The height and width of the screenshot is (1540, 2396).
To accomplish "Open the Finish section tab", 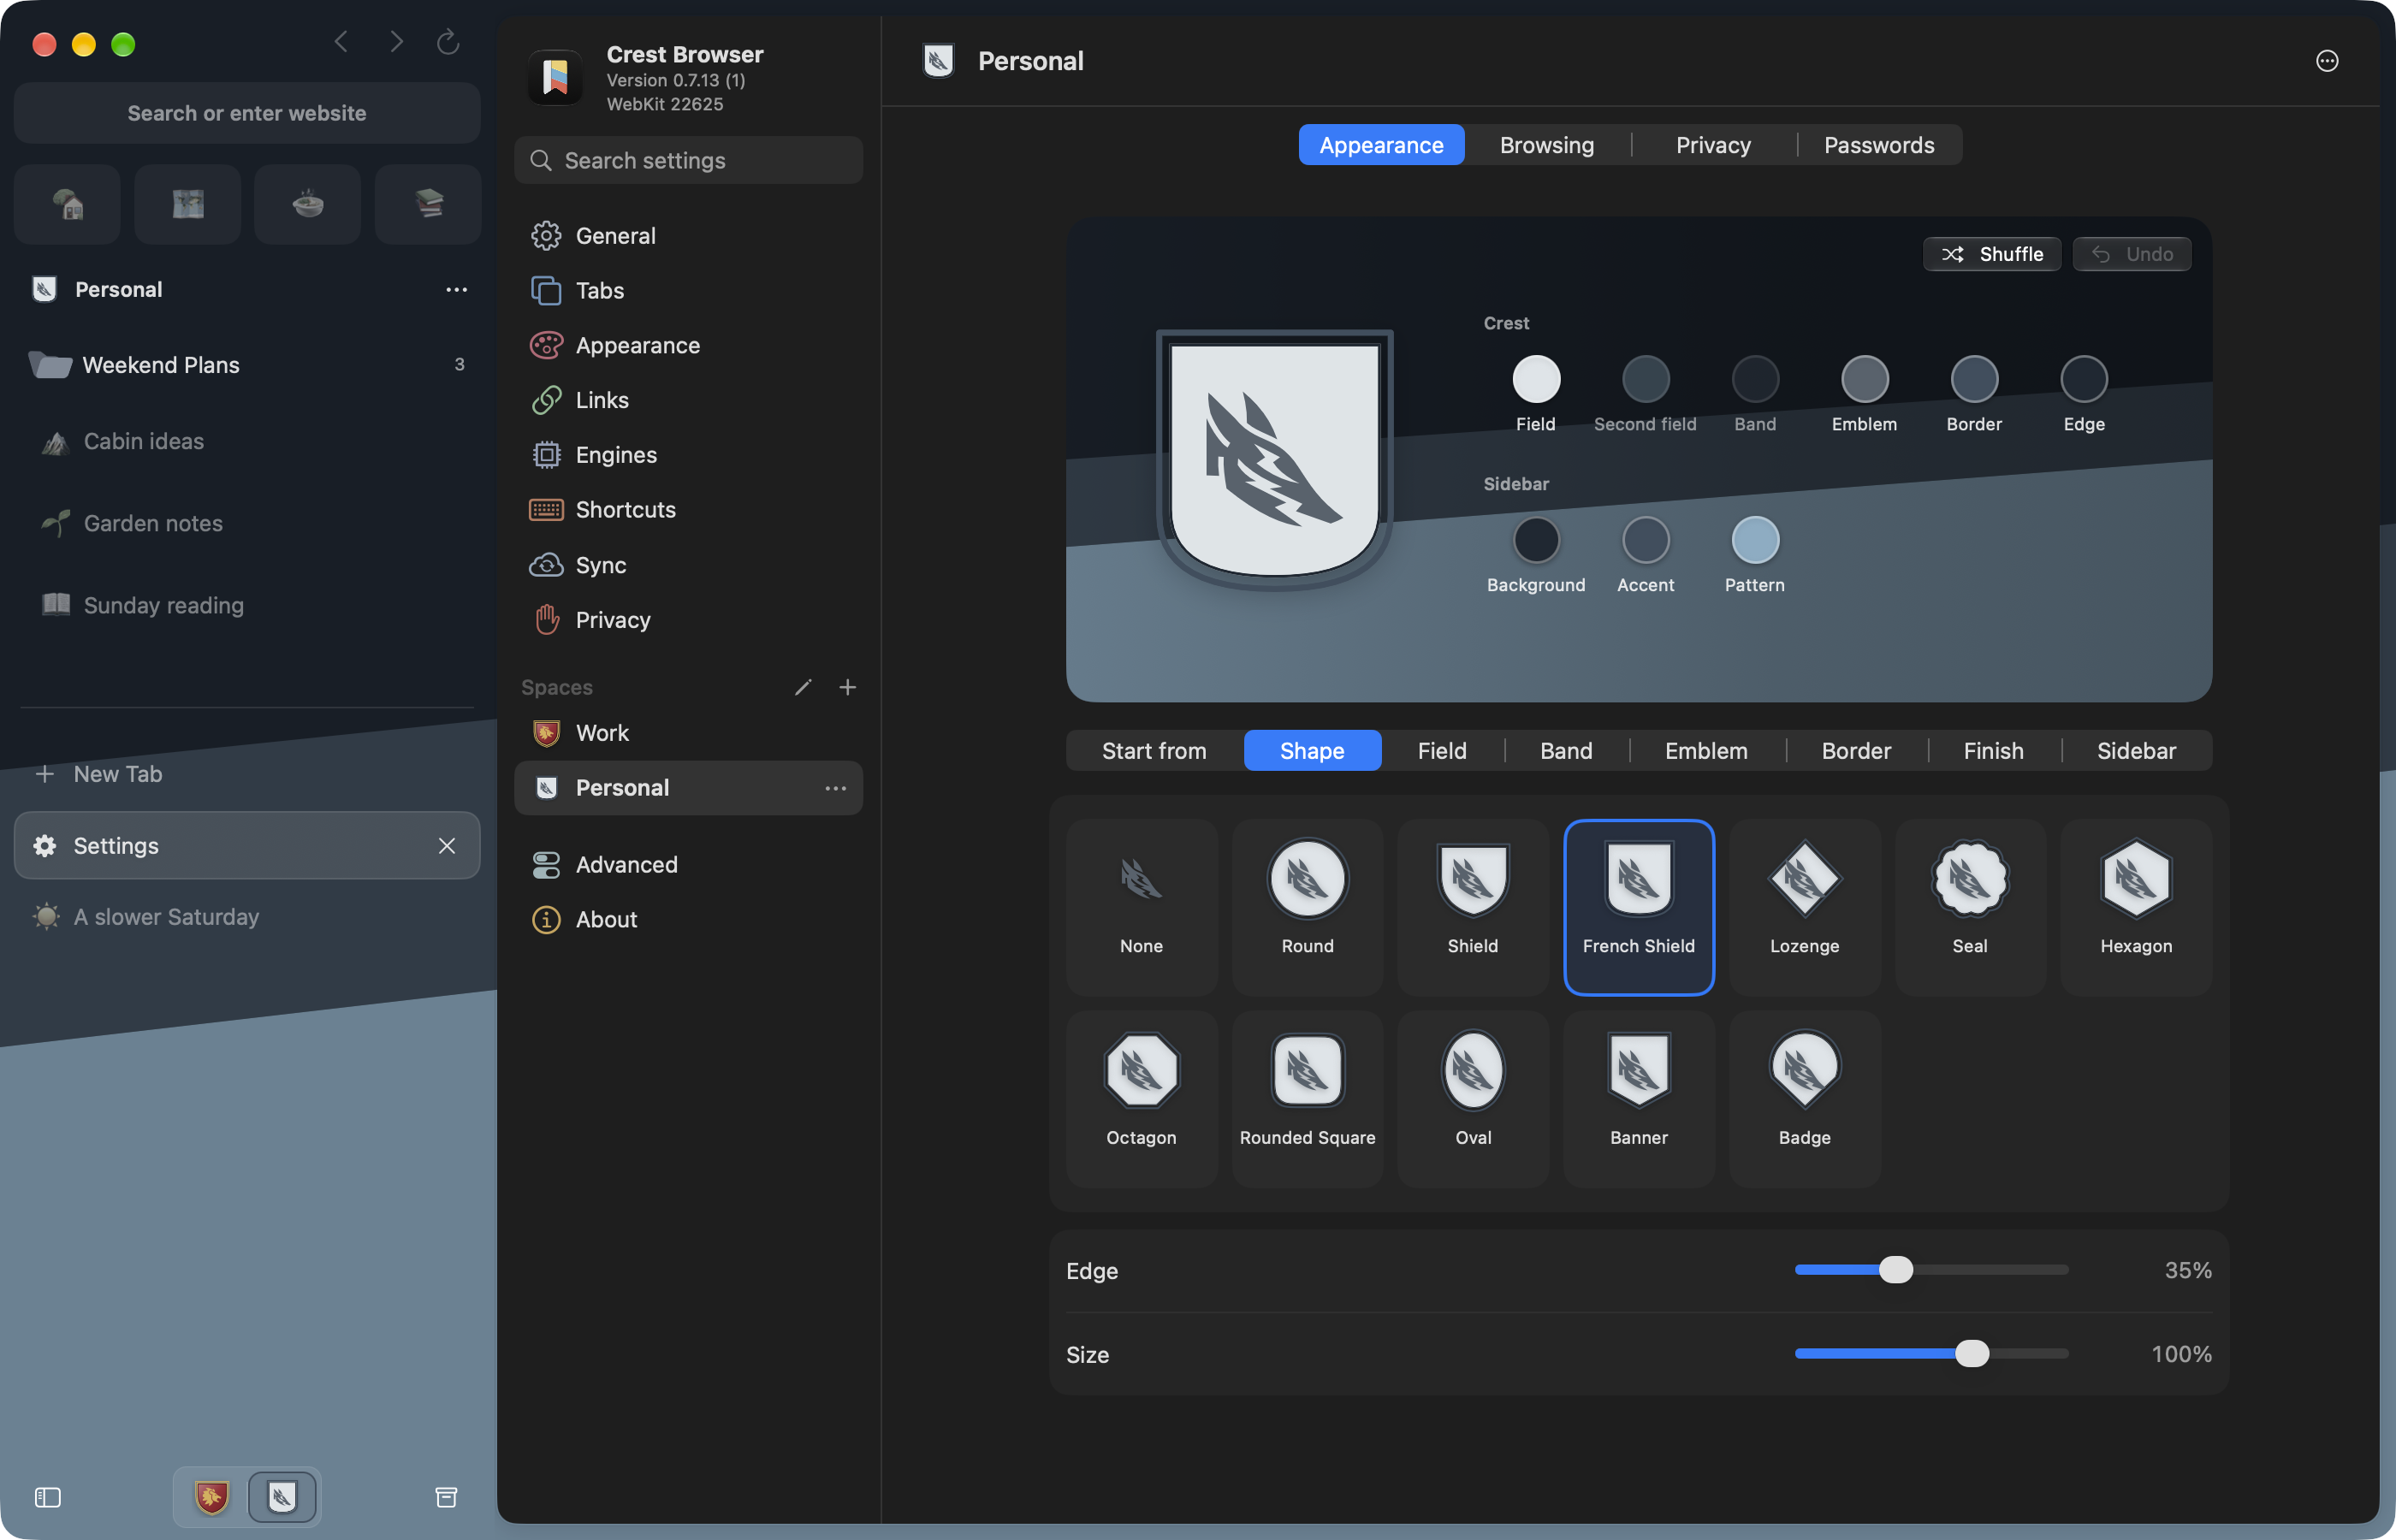I will pos(1993,751).
